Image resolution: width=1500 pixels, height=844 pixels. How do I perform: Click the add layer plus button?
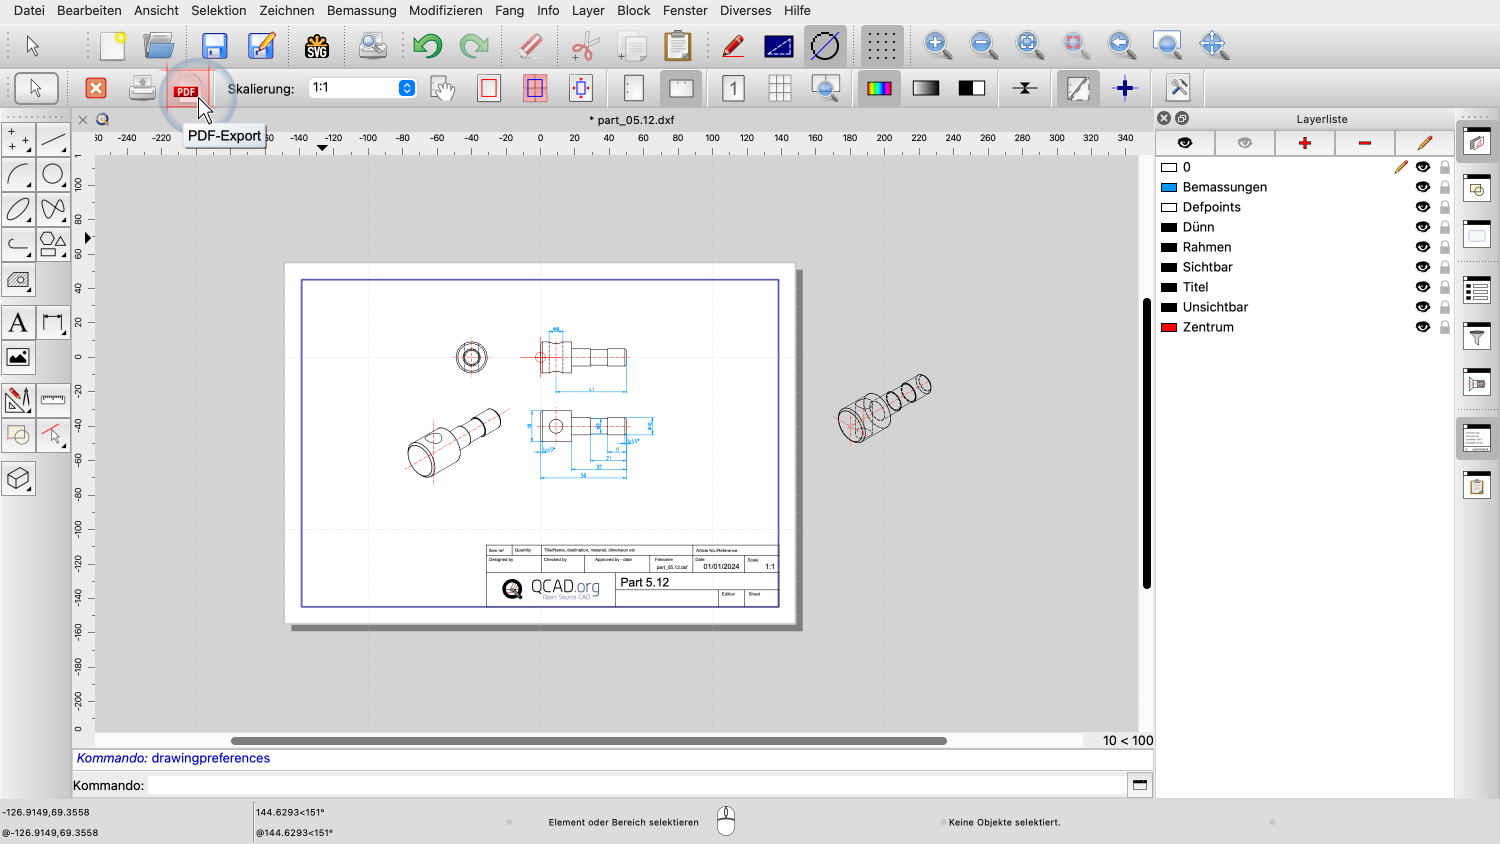click(x=1304, y=143)
